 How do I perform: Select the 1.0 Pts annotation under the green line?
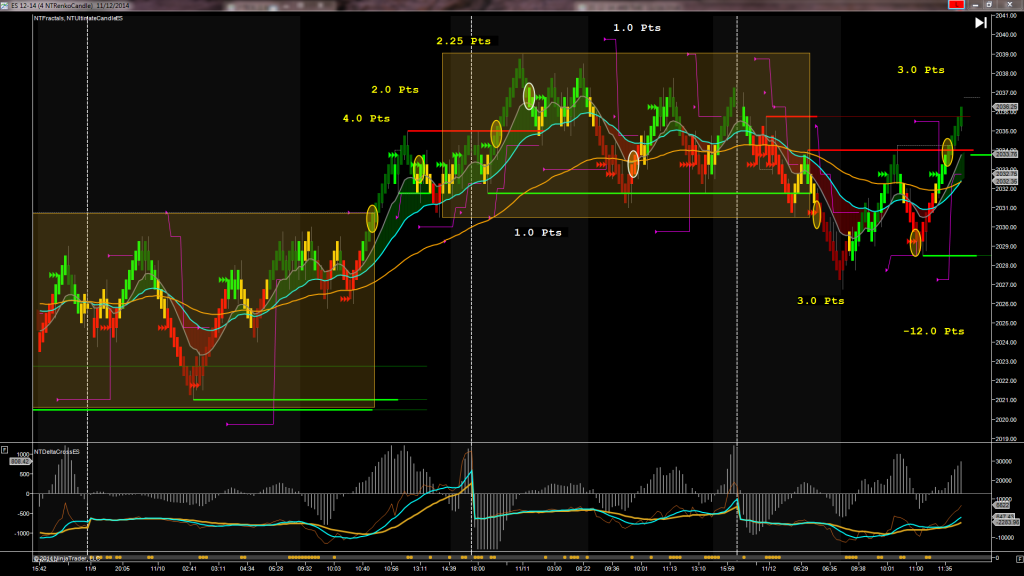click(x=537, y=232)
